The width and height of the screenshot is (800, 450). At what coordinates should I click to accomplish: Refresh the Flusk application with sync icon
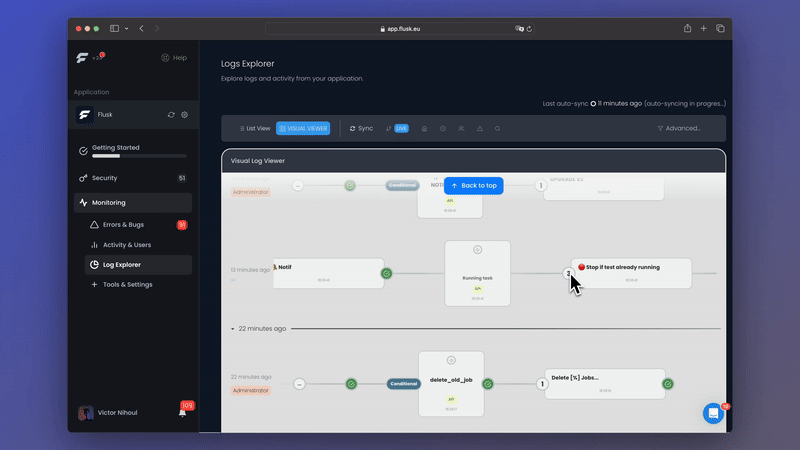[x=171, y=115]
